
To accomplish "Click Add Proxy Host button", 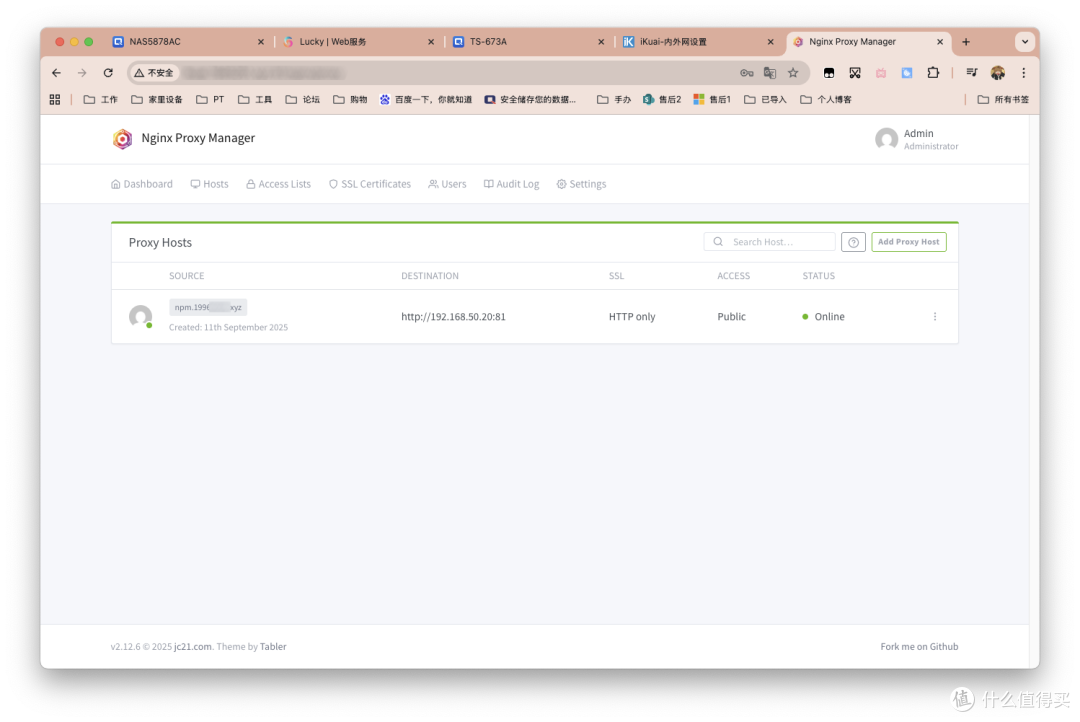I will (x=908, y=243).
